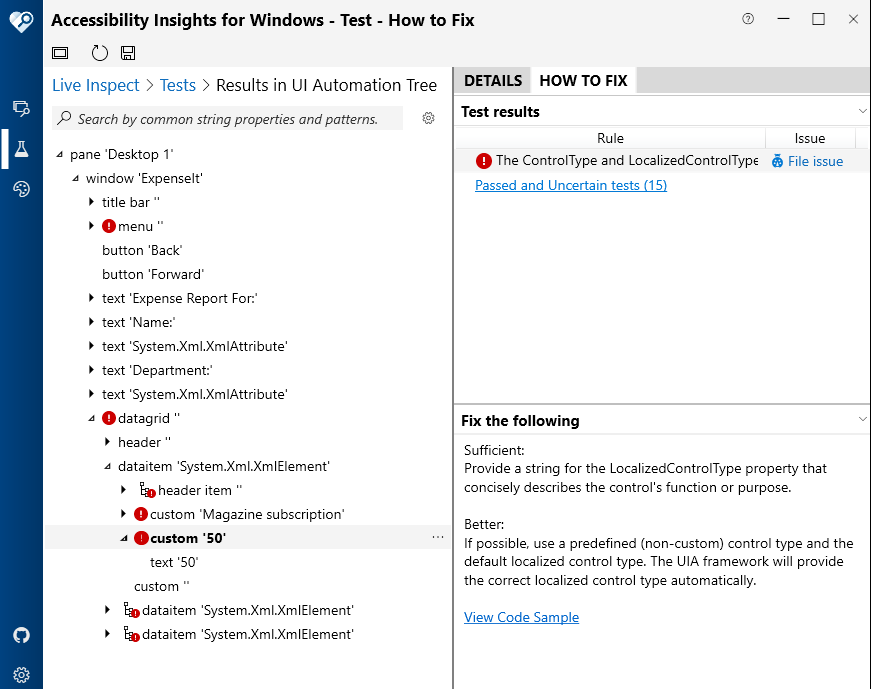Collapse the Fix the following section
This screenshot has height=689, width=871.
862,420
